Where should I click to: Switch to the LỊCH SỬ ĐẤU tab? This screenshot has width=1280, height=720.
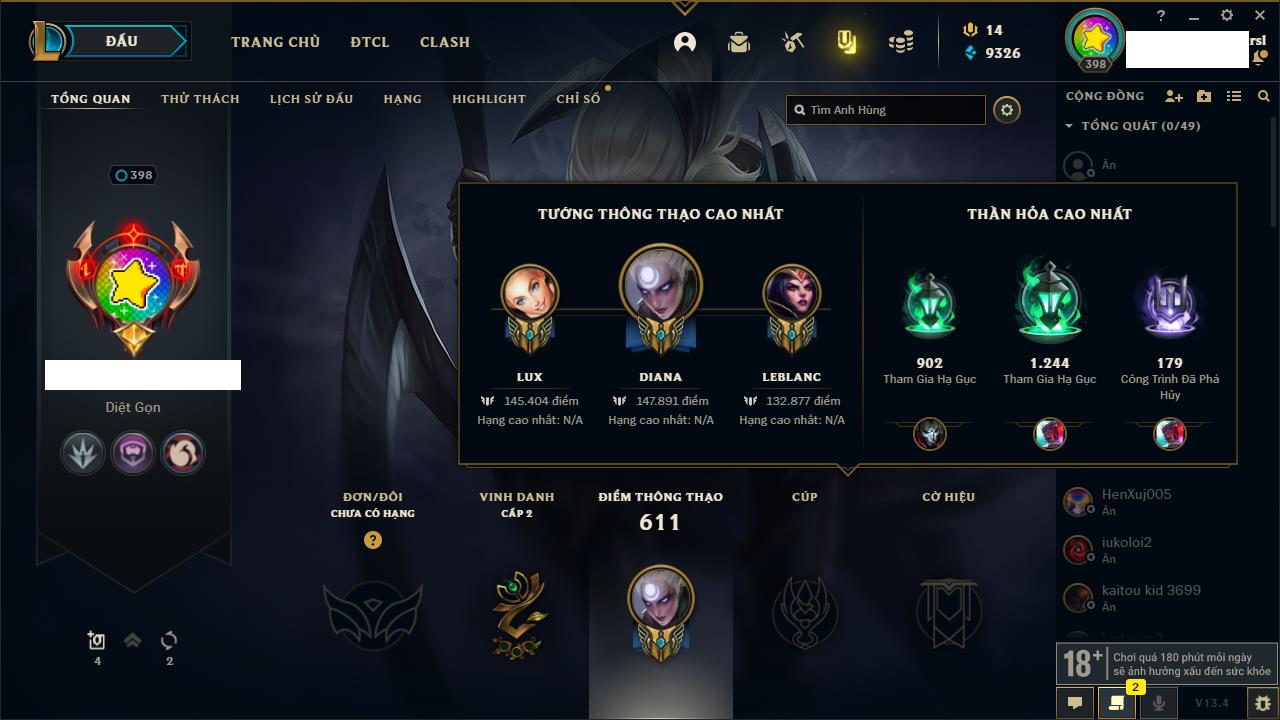311,99
